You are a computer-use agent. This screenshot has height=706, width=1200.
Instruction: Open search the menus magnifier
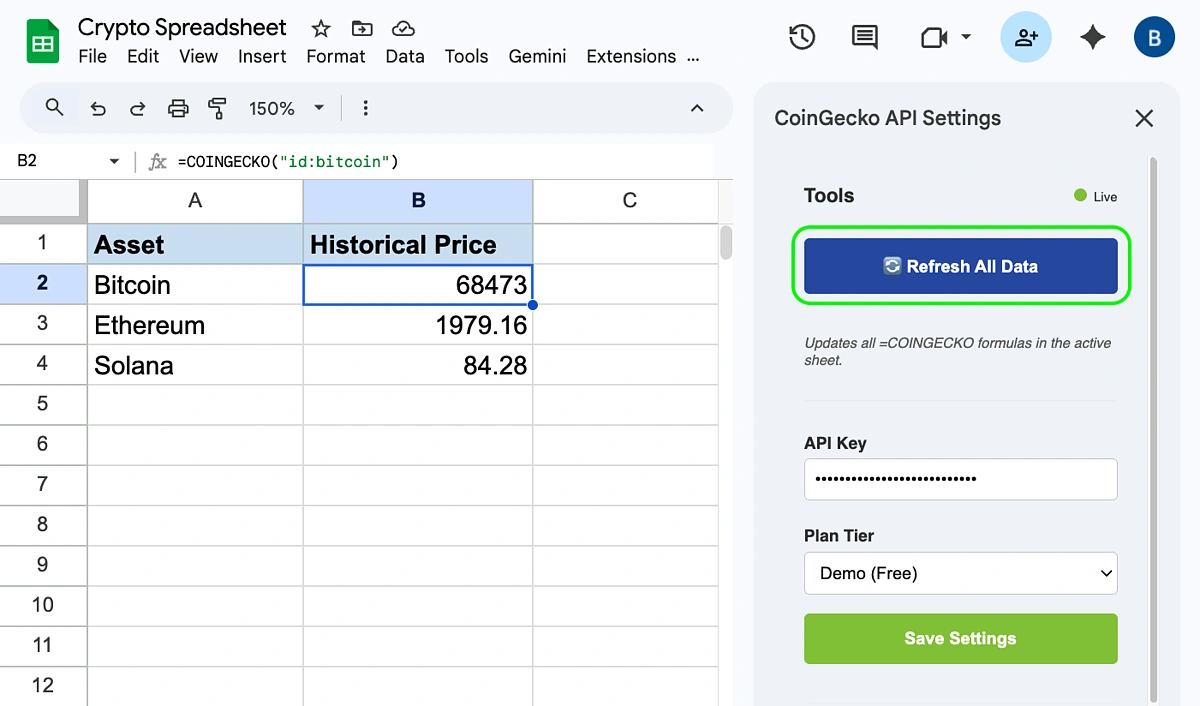click(x=55, y=108)
